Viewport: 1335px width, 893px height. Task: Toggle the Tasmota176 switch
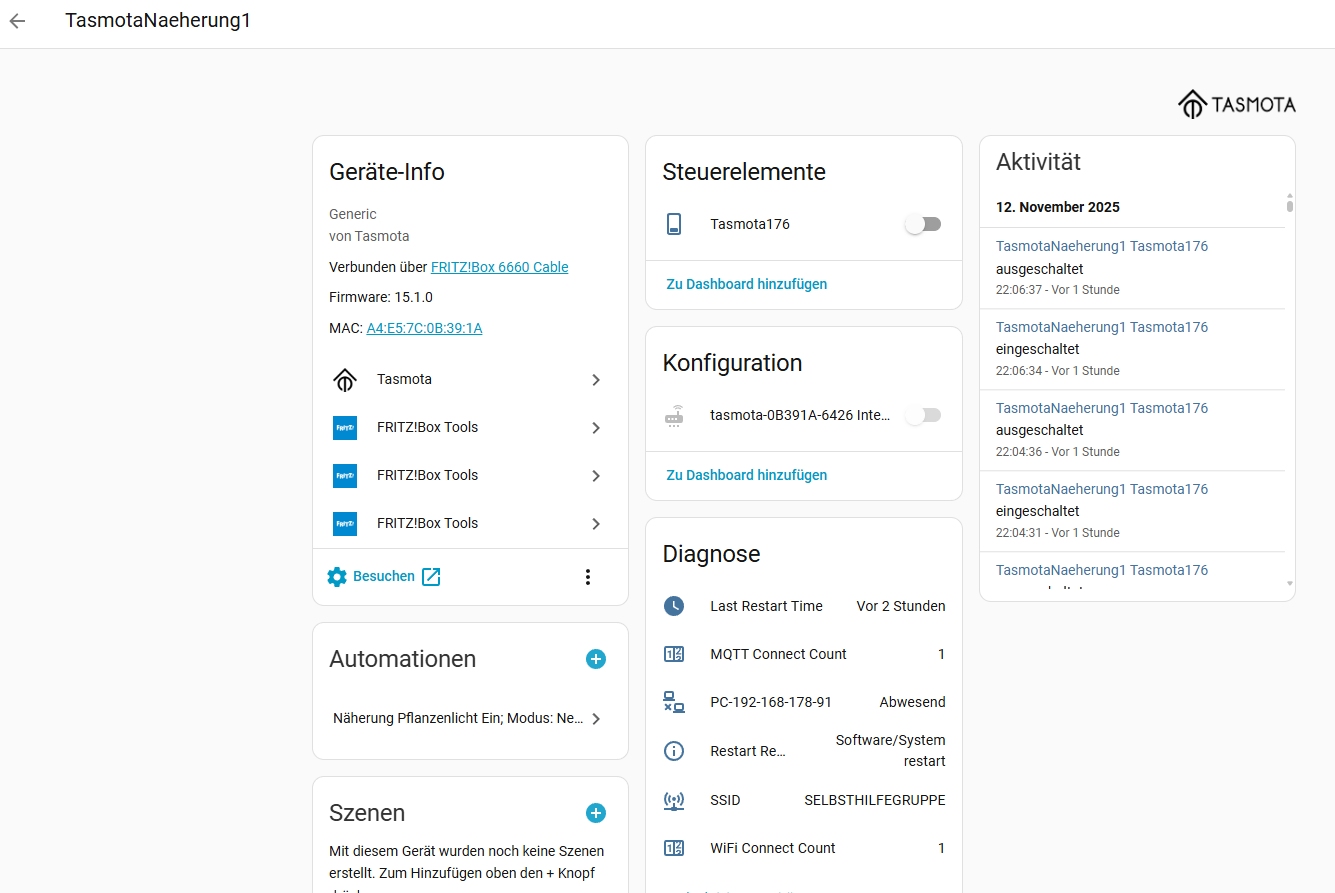[922, 225]
